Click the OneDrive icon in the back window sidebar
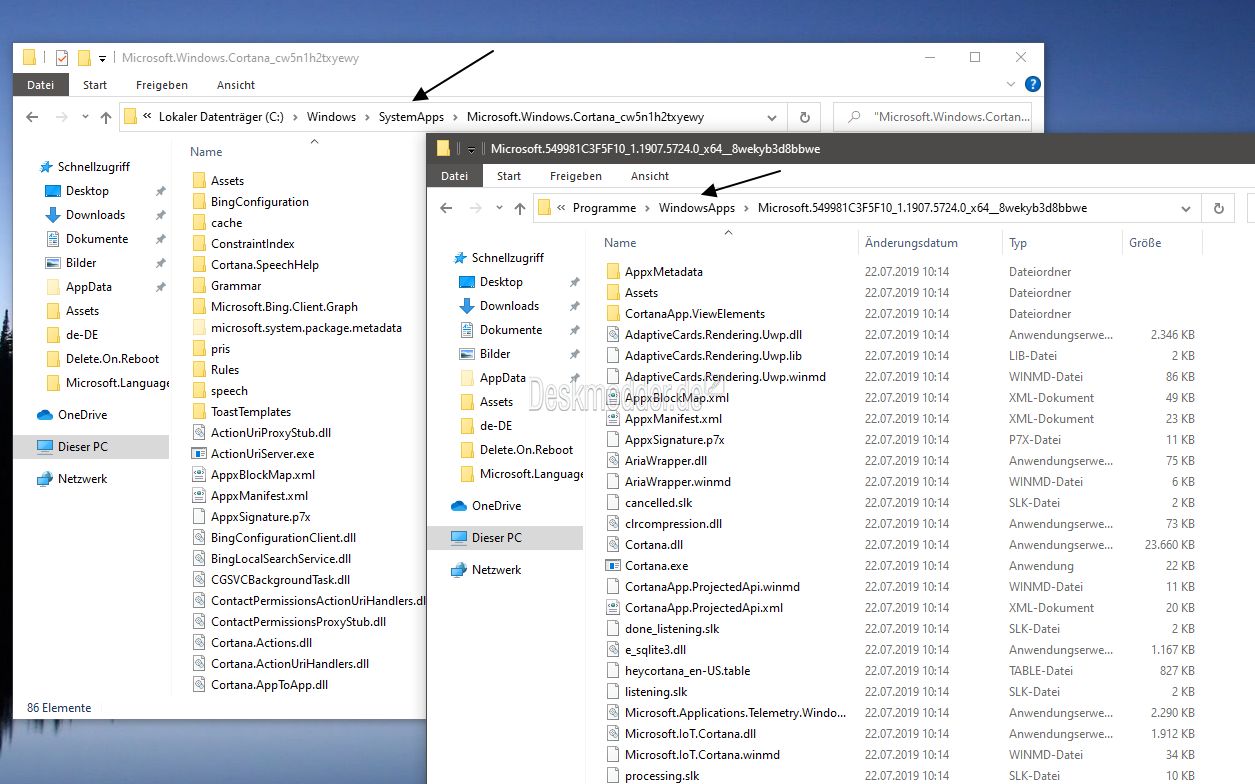 (45, 415)
